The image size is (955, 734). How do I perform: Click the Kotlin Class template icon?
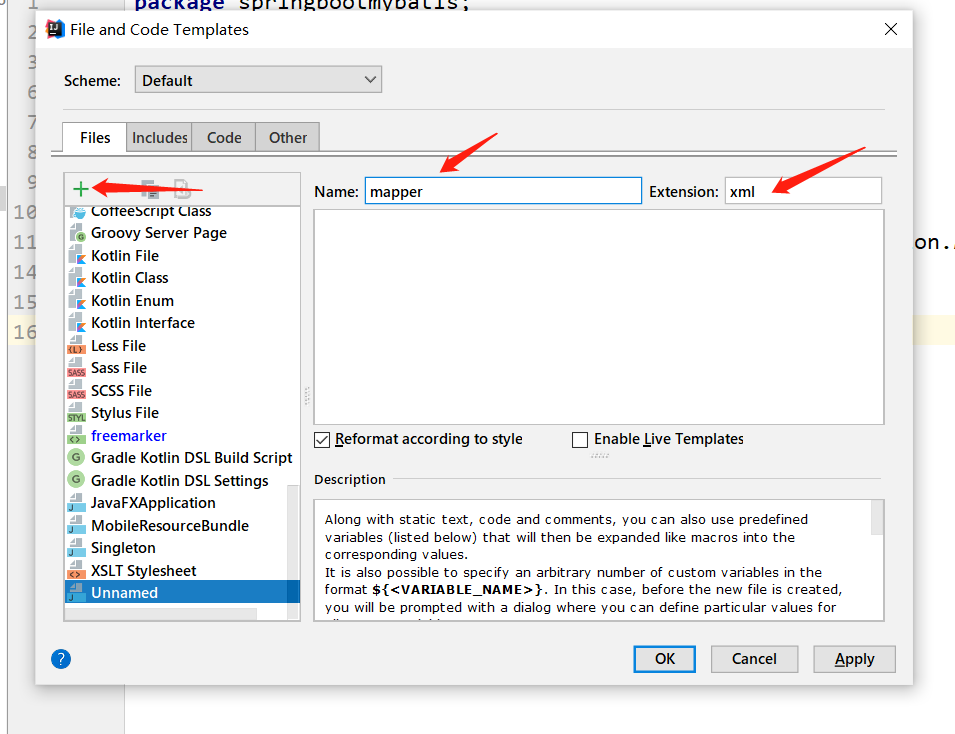[x=77, y=278]
